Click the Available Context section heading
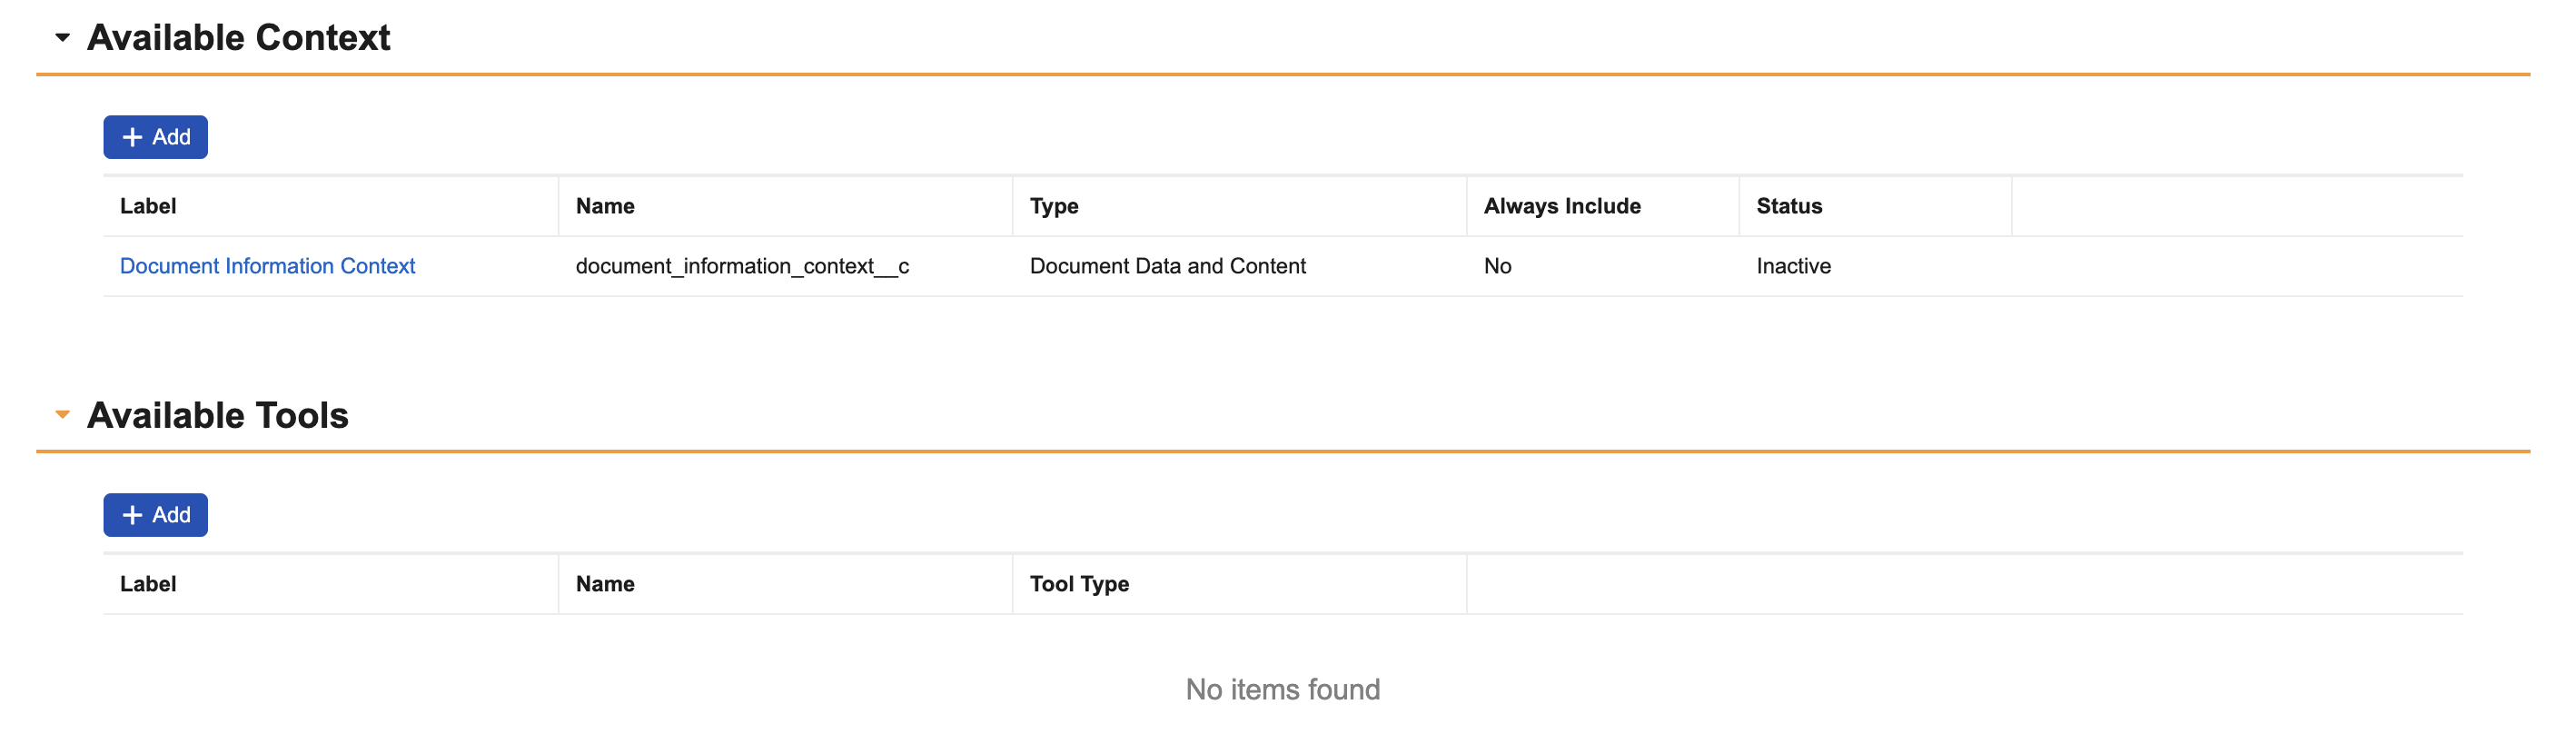The width and height of the screenshot is (2576, 734). pyautogui.click(x=238, y=38)
